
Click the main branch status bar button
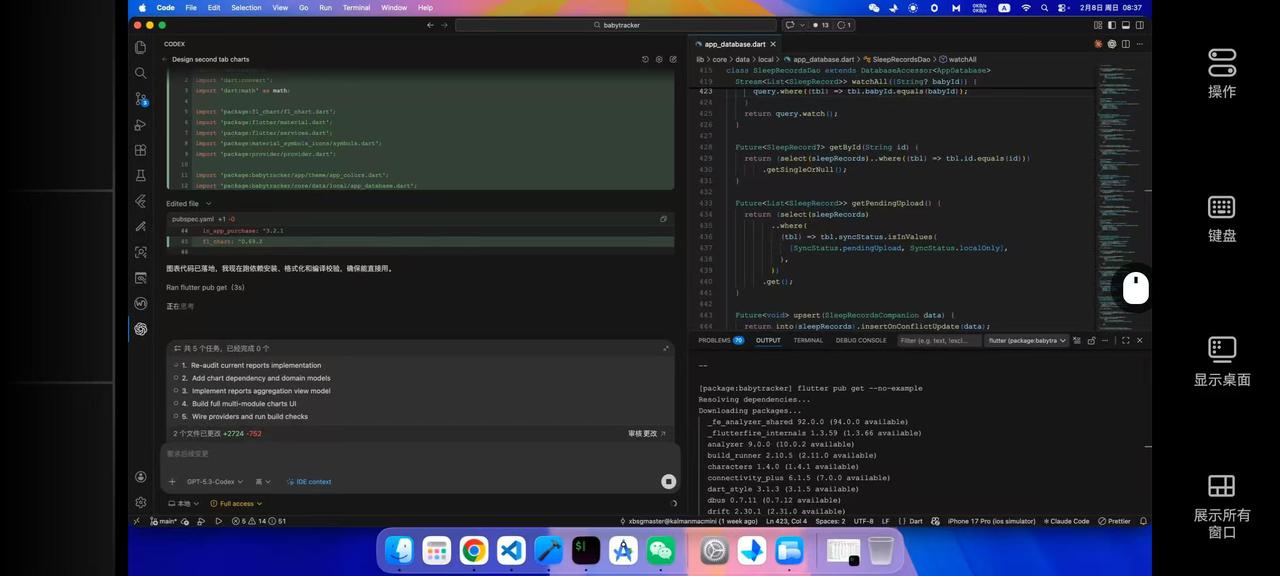point(163,521)
